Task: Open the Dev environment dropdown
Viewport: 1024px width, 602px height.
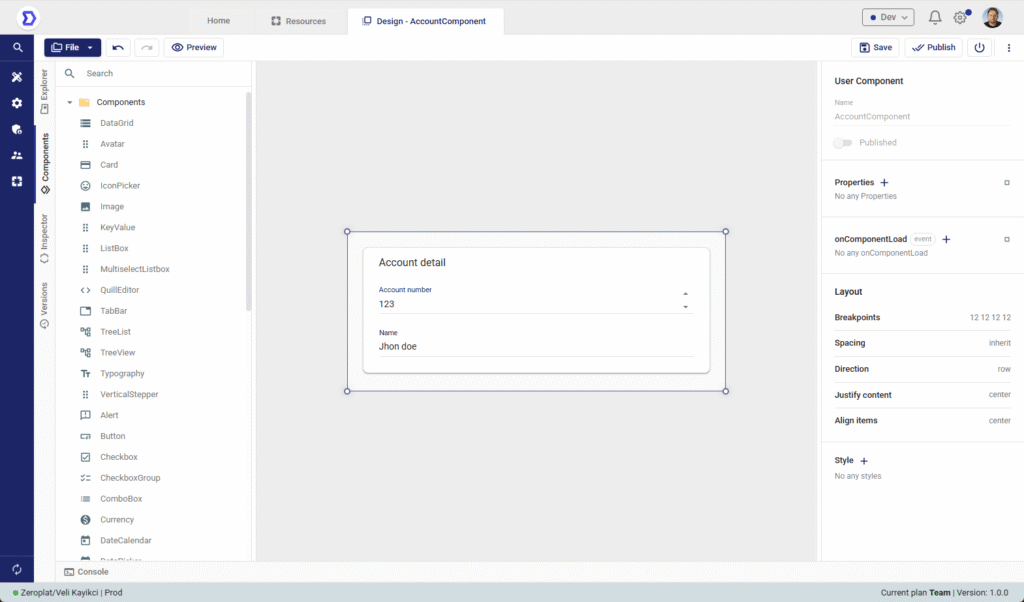Action: 887,18
